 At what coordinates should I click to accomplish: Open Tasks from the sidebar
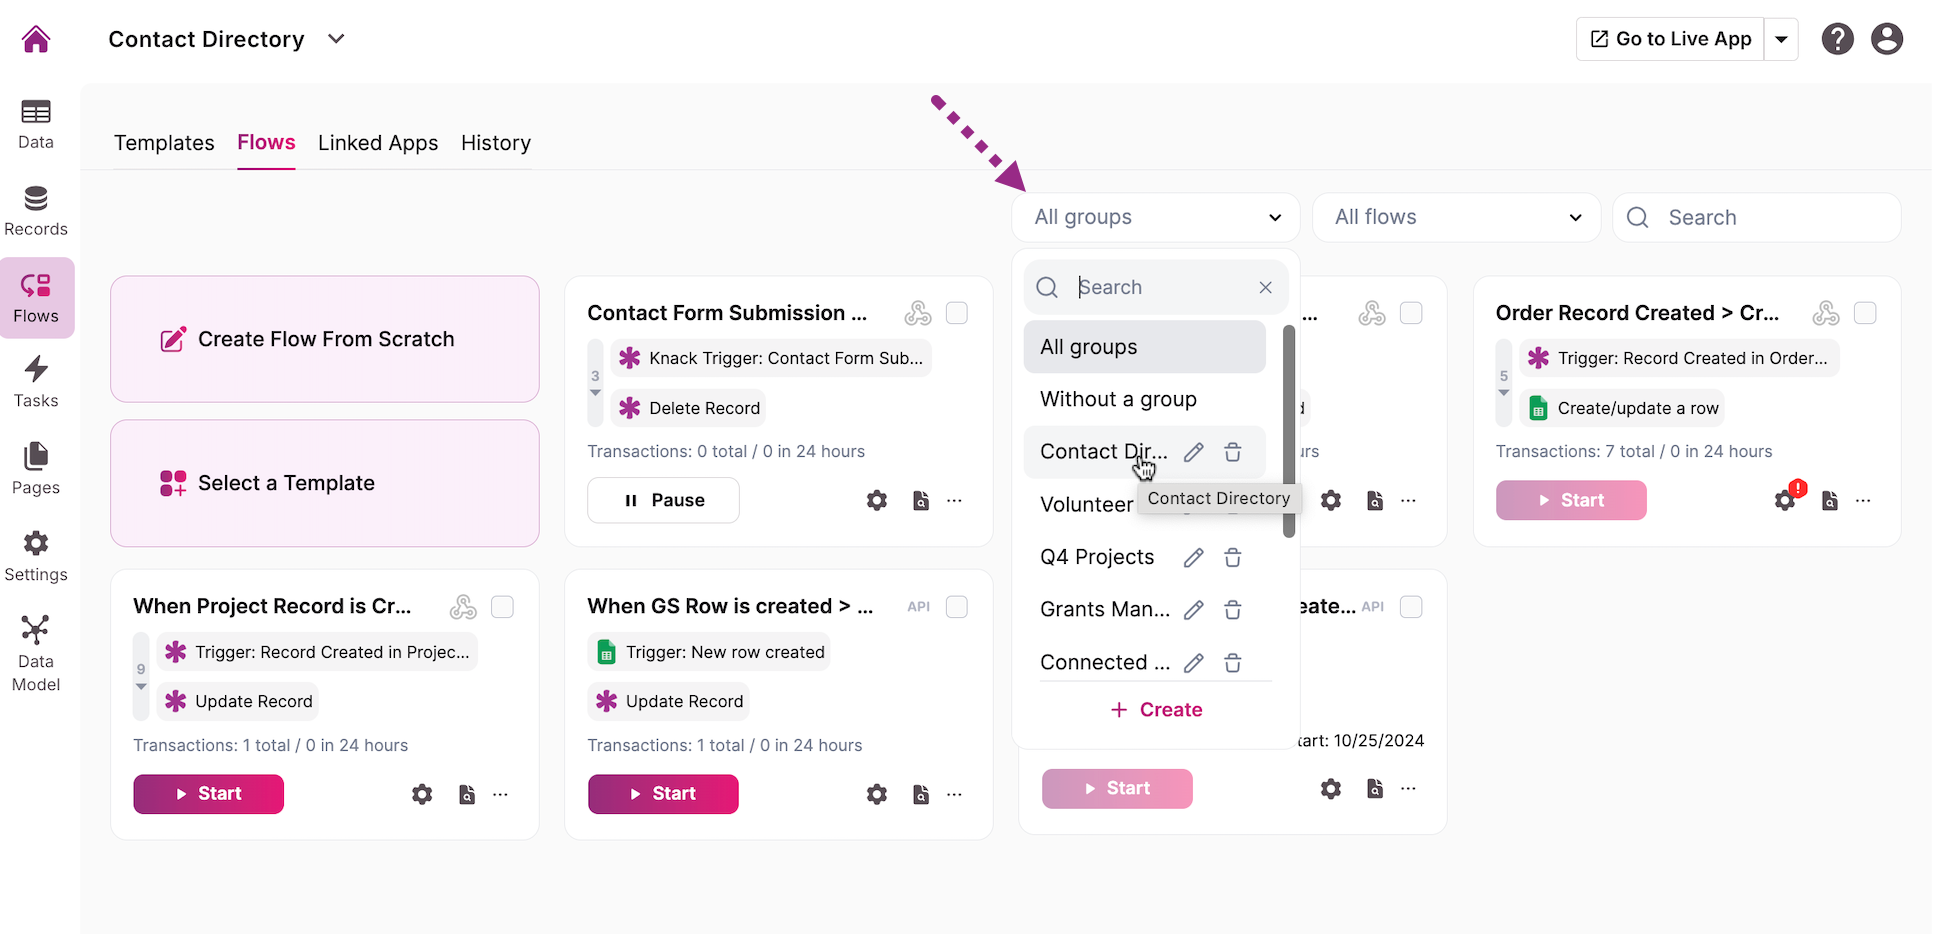(36, 383)
